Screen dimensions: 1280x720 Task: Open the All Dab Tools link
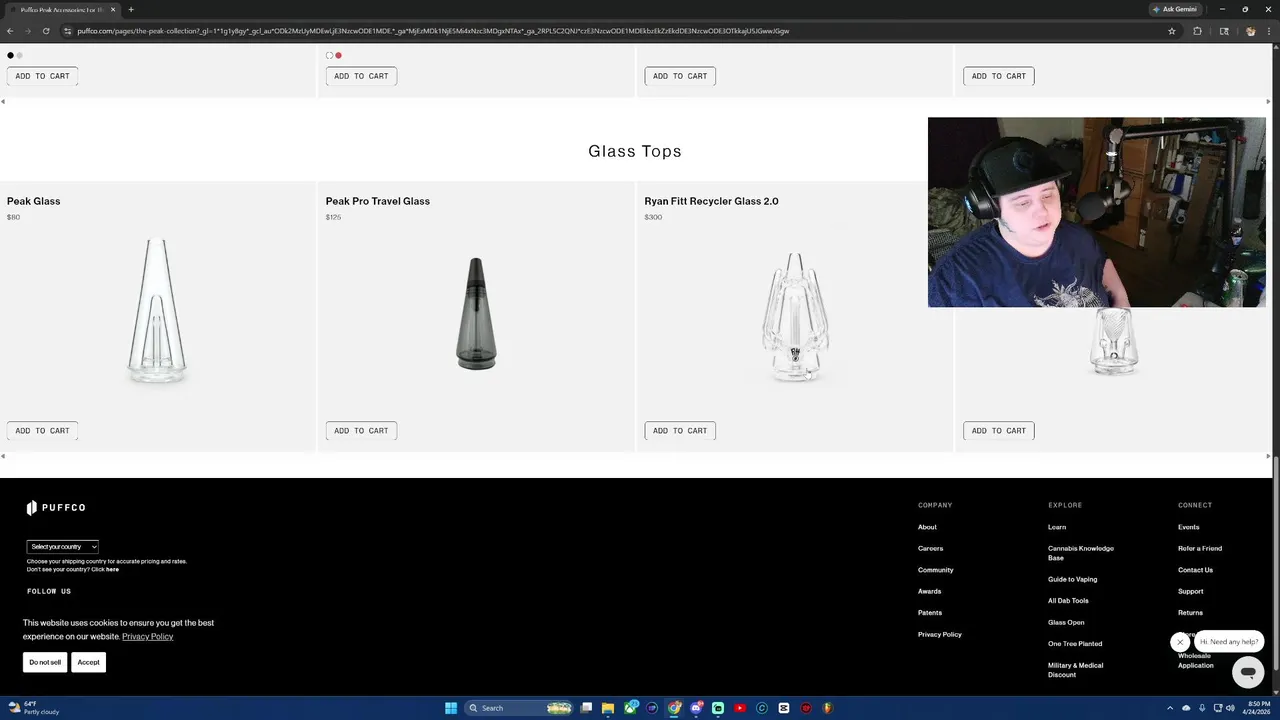tap(1068, 601)
